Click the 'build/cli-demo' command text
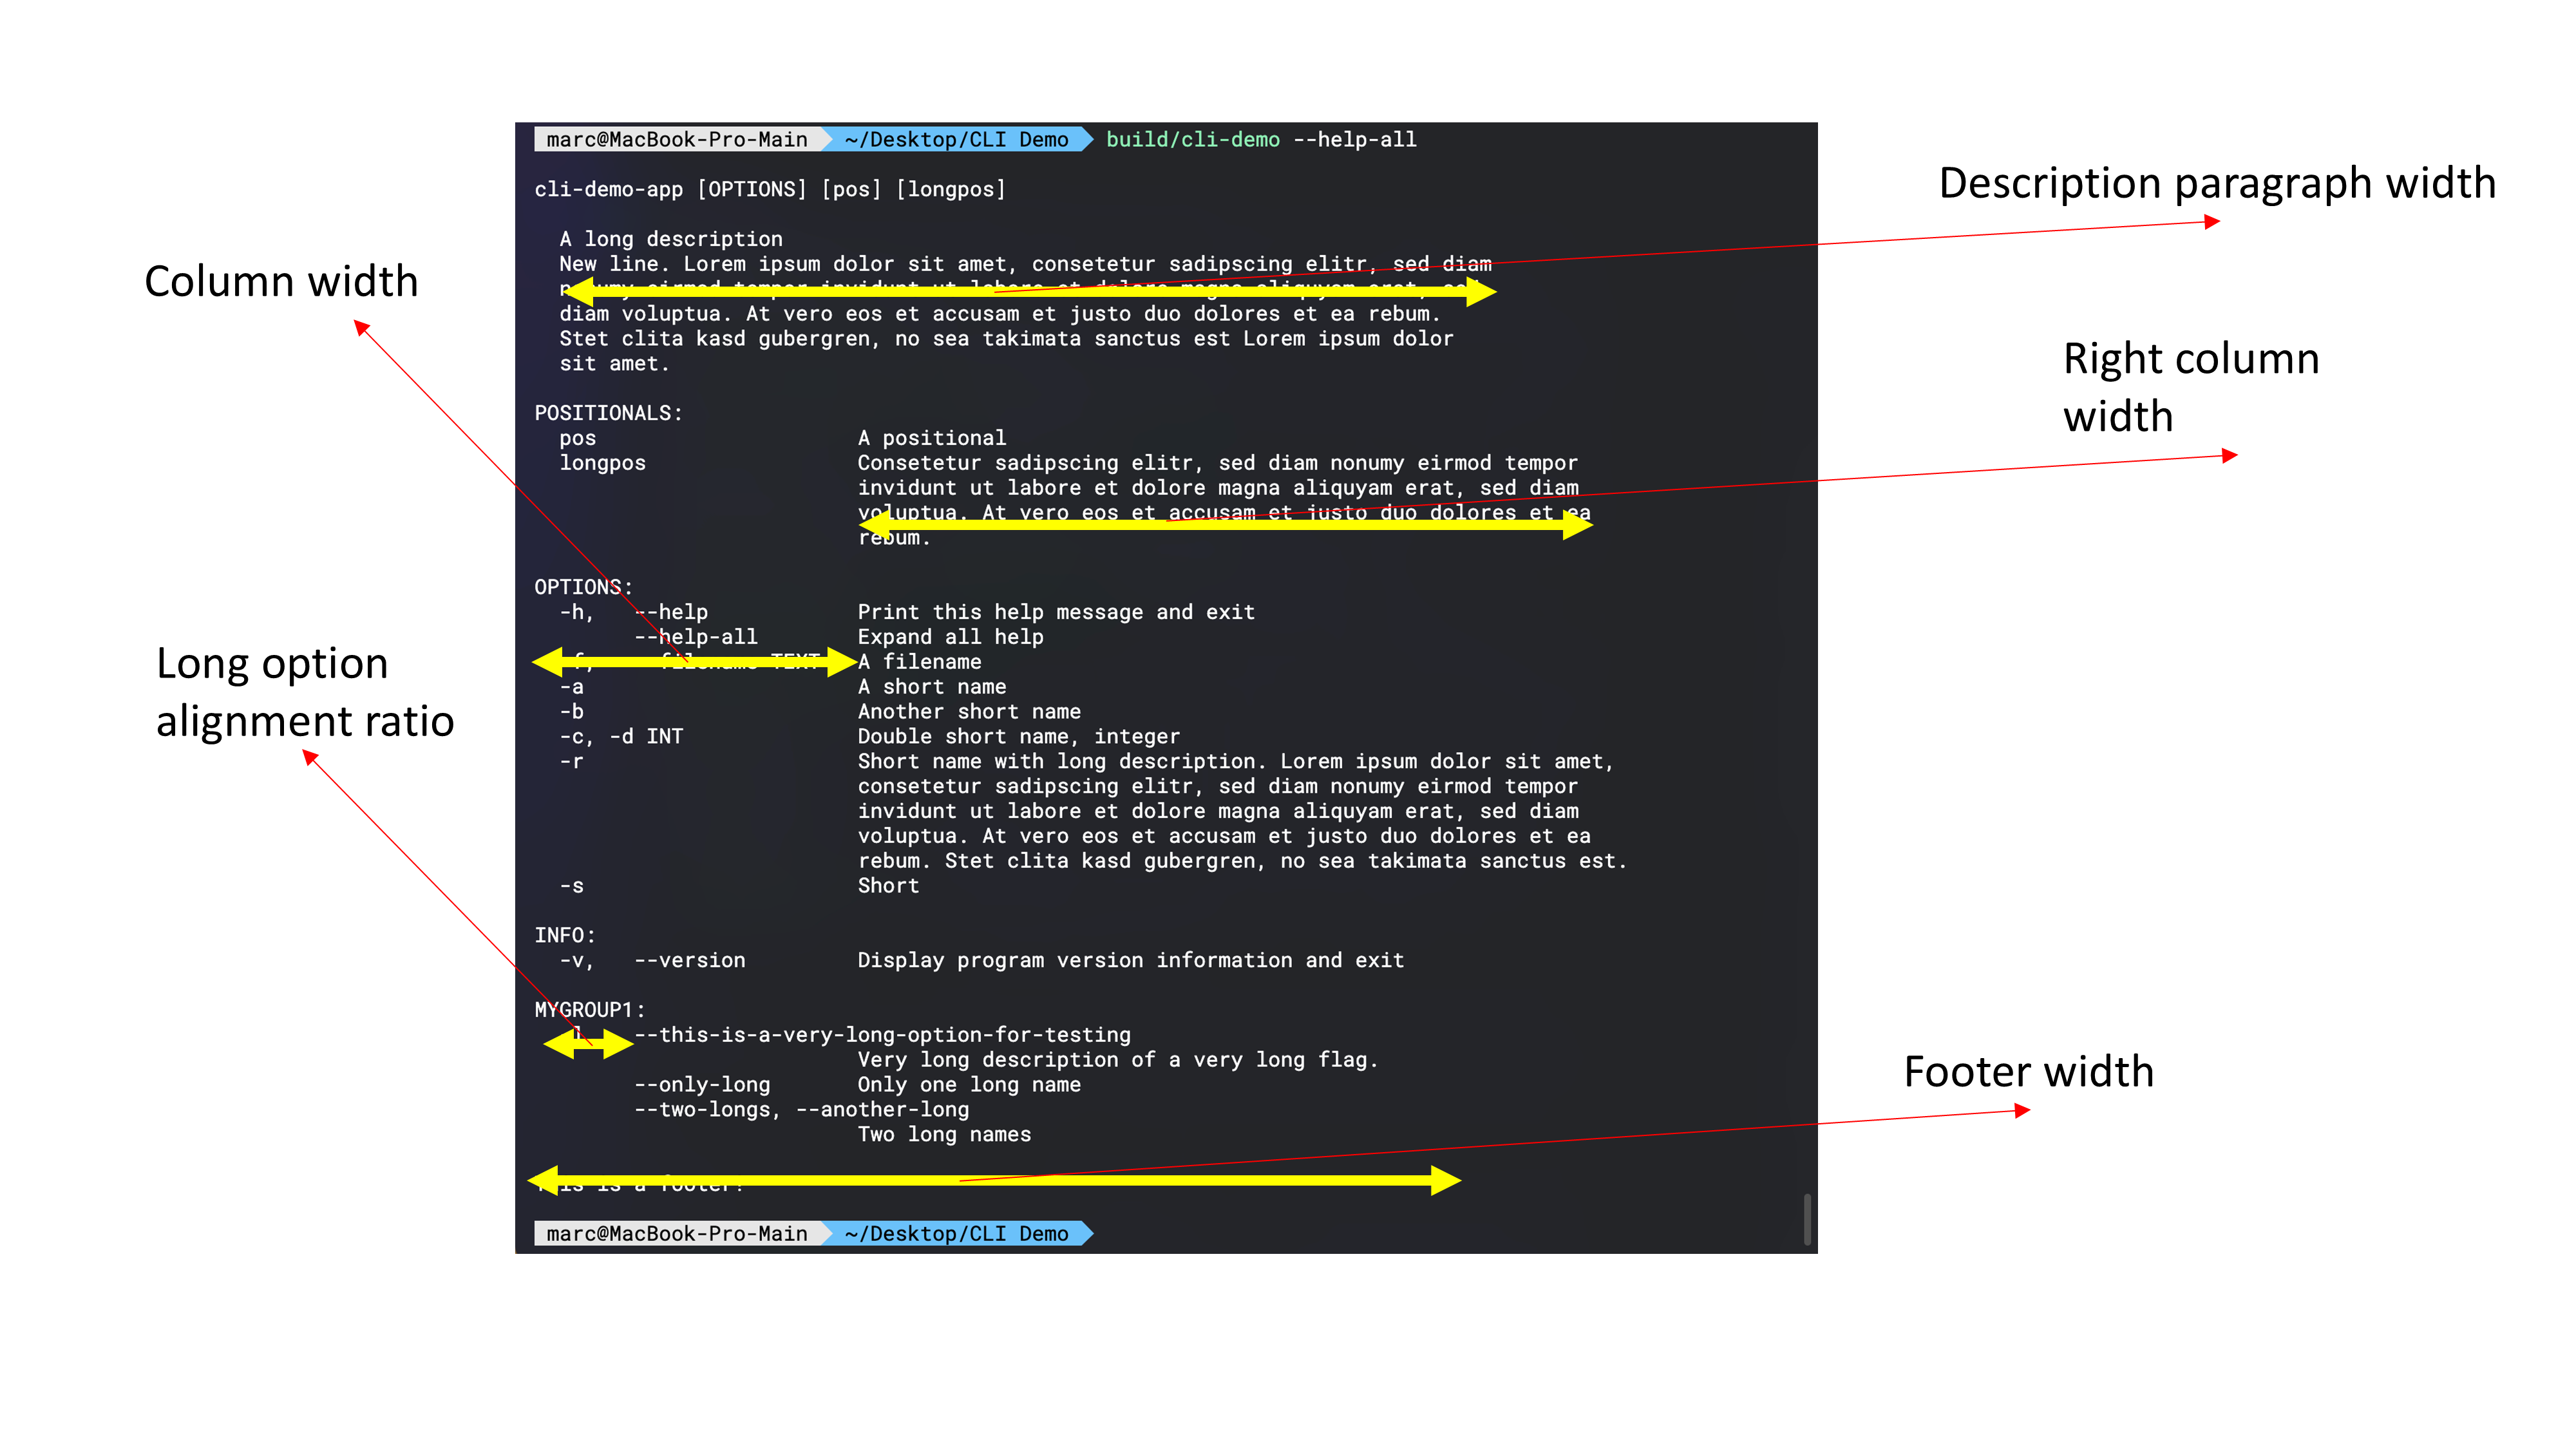The image size is (2576, 1449). 1192,140
